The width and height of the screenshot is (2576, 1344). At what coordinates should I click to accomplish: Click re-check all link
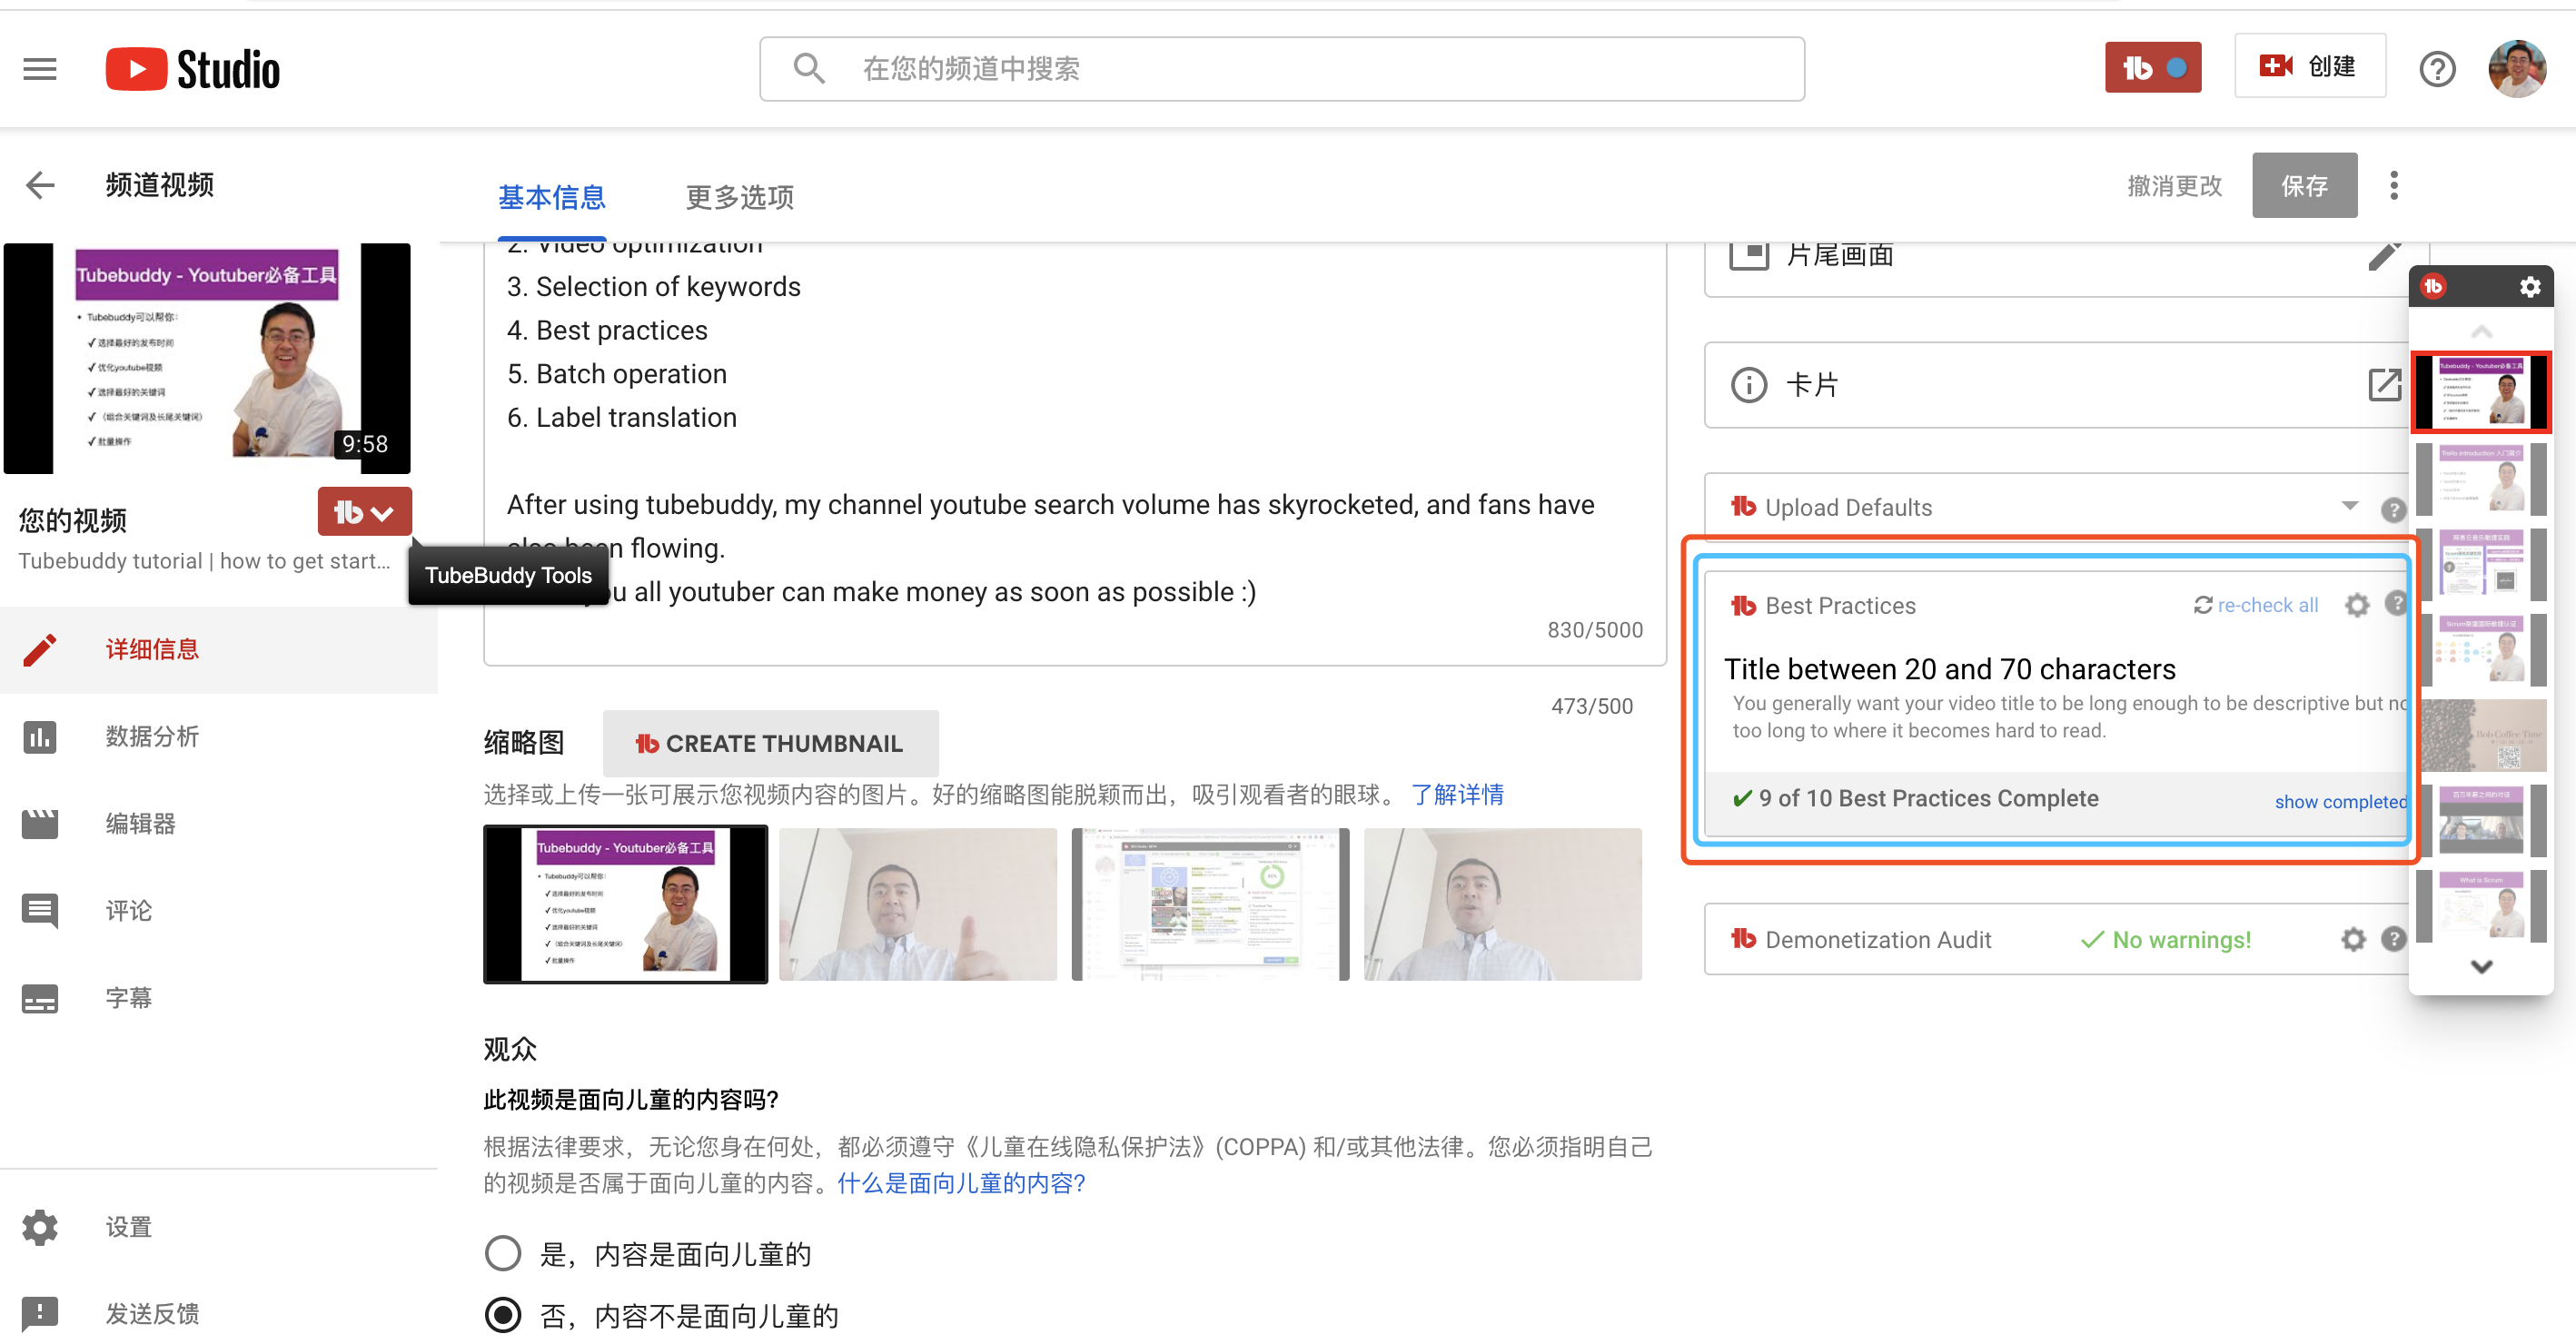(2255, 605)
